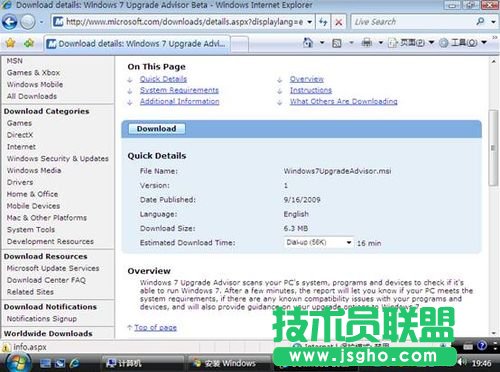This screenshot has height=372, width=500.
Task: Expand the Home button dropdown arrow
Action: (322, 43)
